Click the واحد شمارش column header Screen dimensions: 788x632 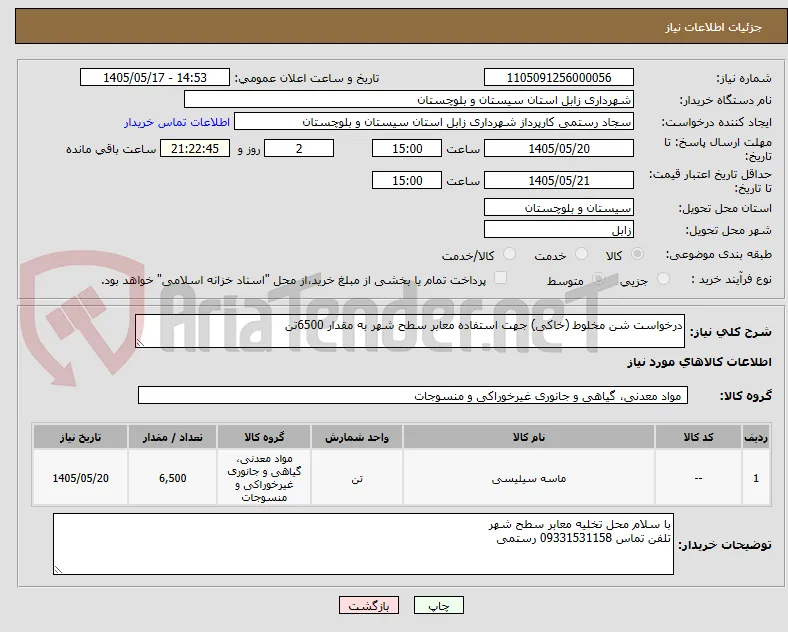point(357,437)
